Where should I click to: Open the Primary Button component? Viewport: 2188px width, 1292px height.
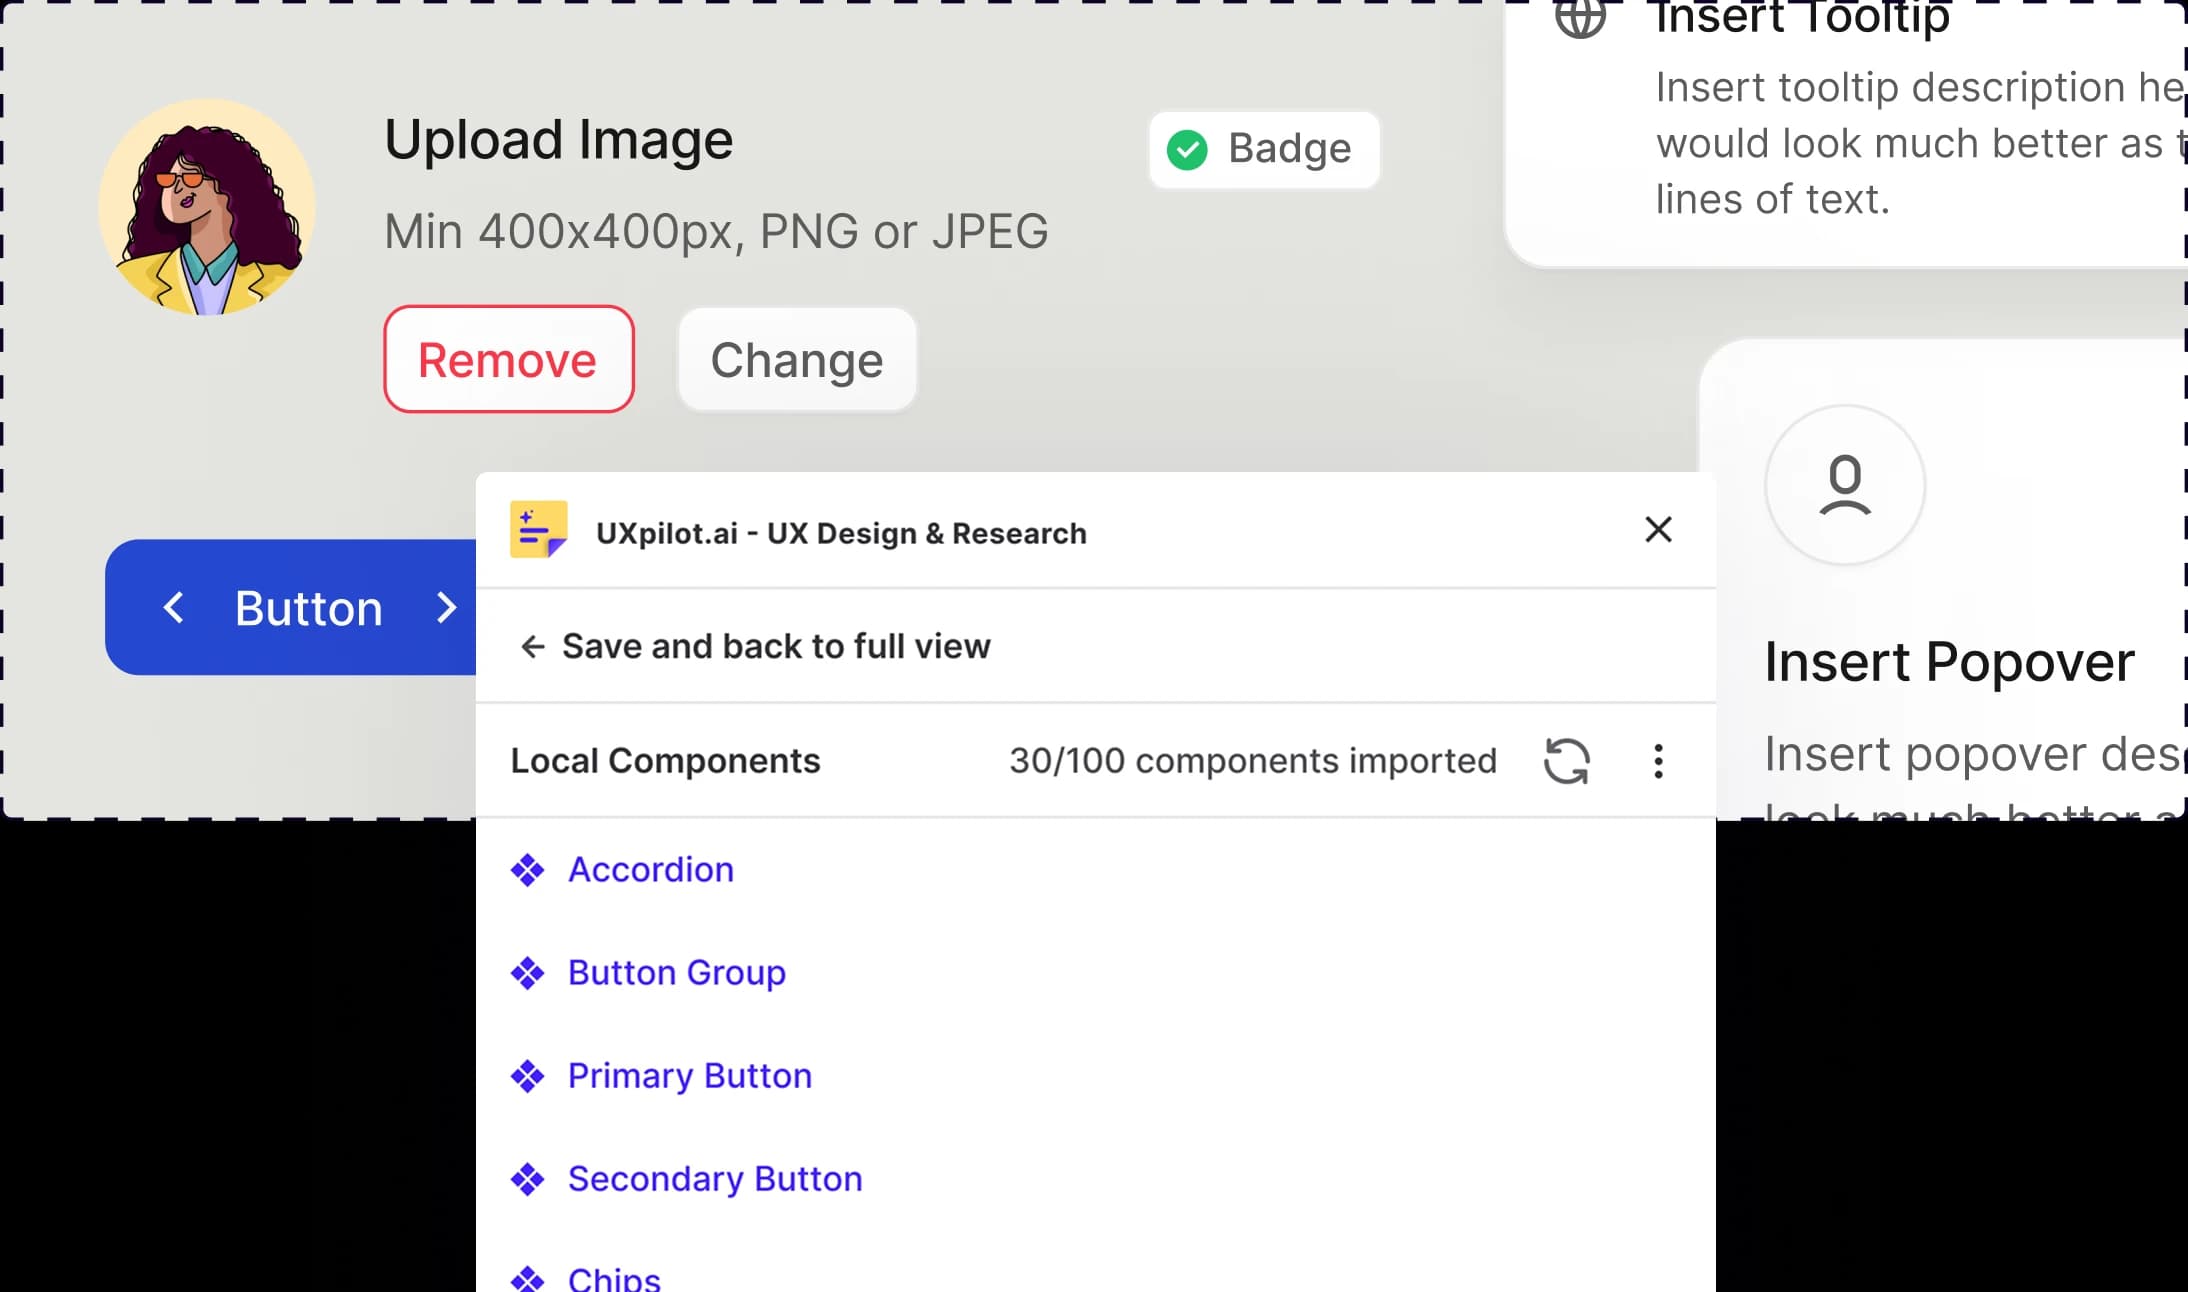pyautogui.click(x=689, y=1075)
